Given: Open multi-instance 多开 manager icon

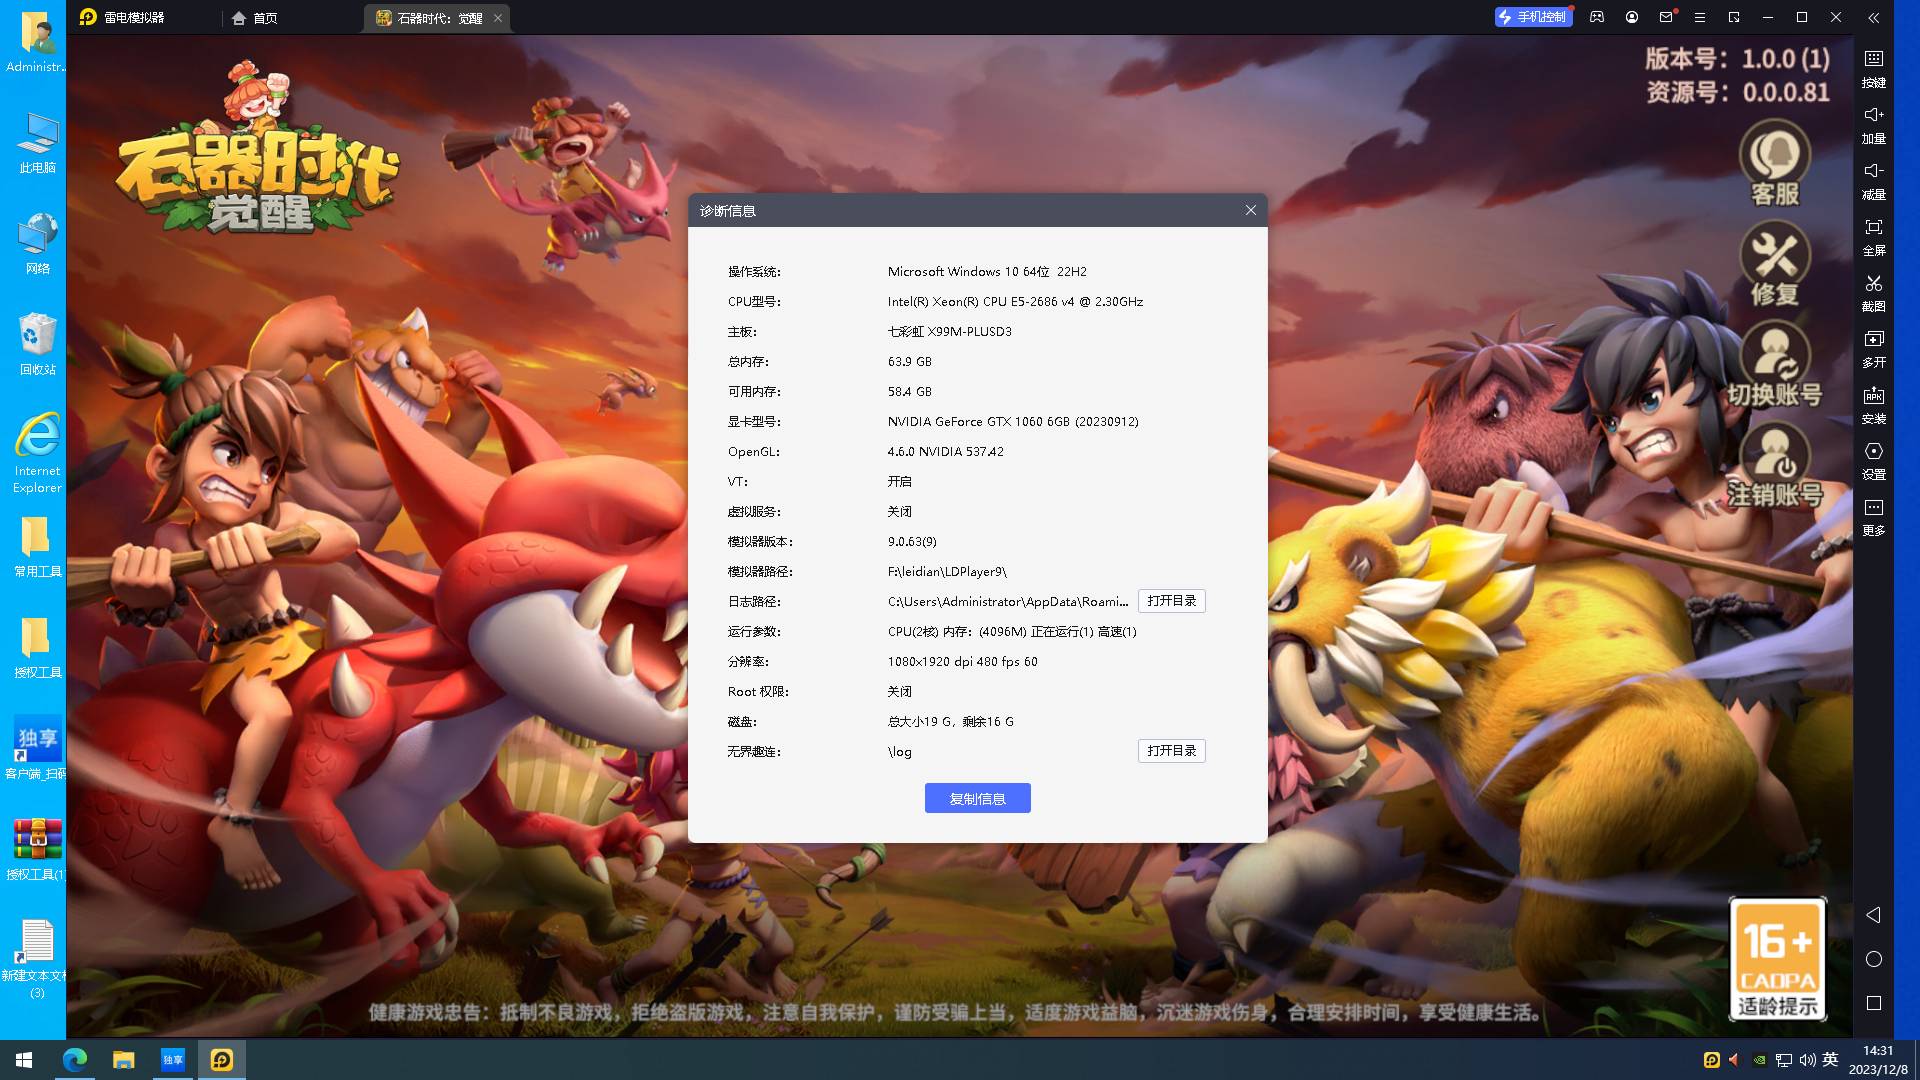Looking at the screenshot, I should pyautogui.click(x=1874, y=348).
